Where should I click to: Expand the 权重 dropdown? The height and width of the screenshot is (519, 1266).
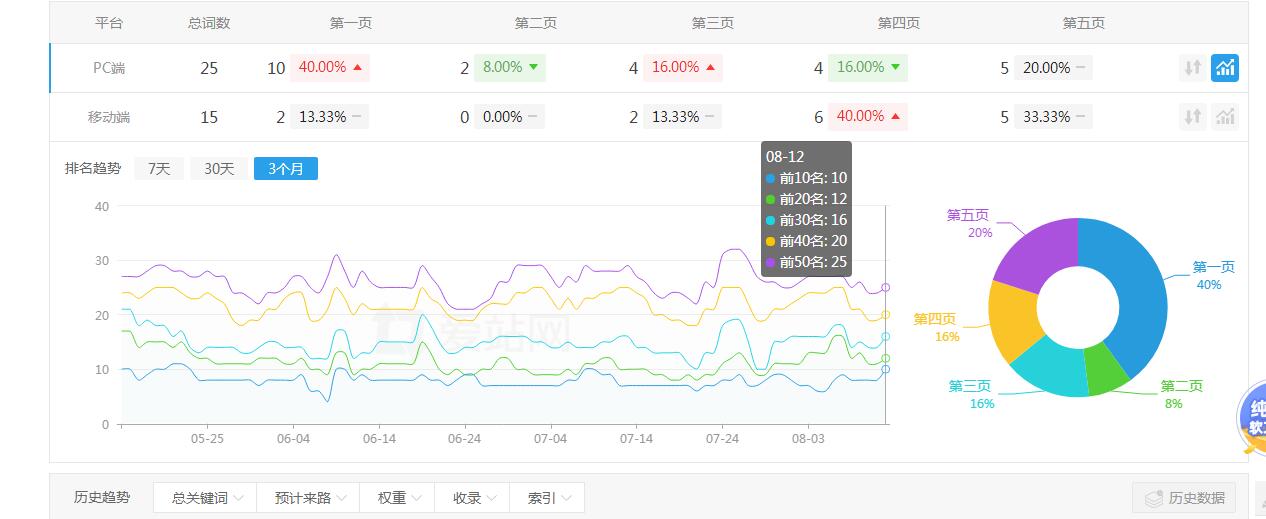398,498
